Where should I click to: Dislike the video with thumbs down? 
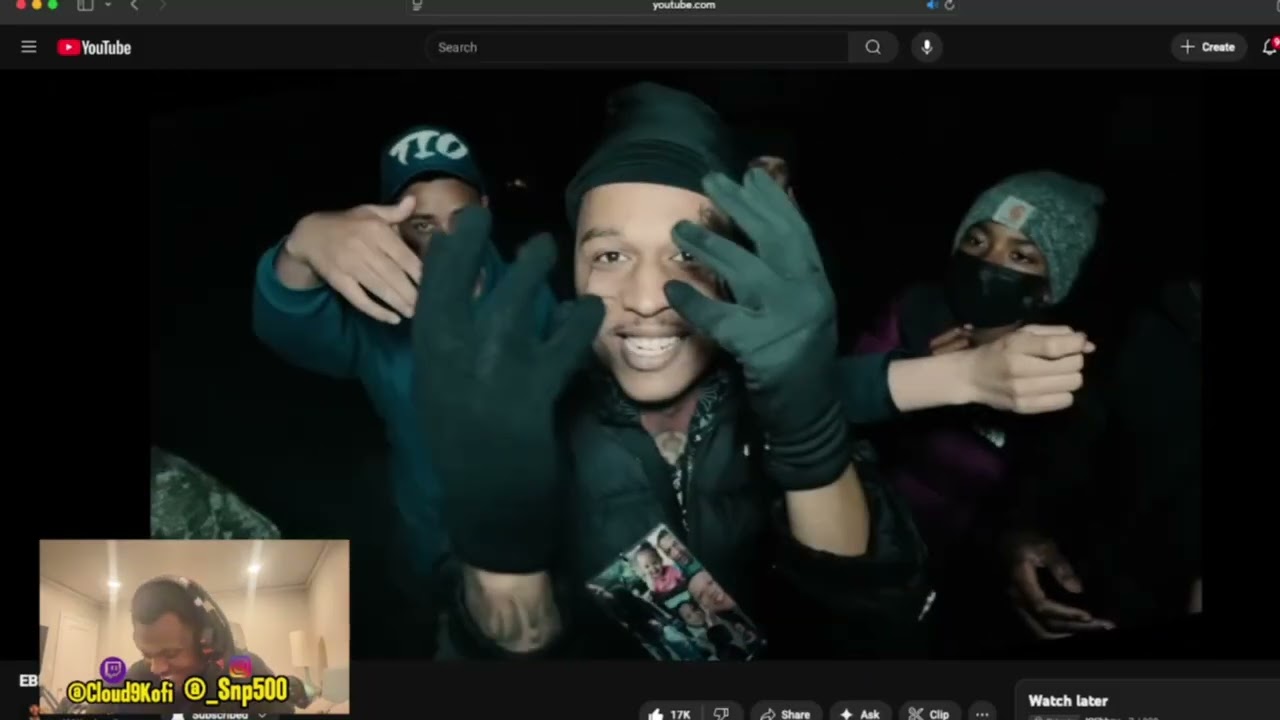pyautogui.click(x=721, y=713)
